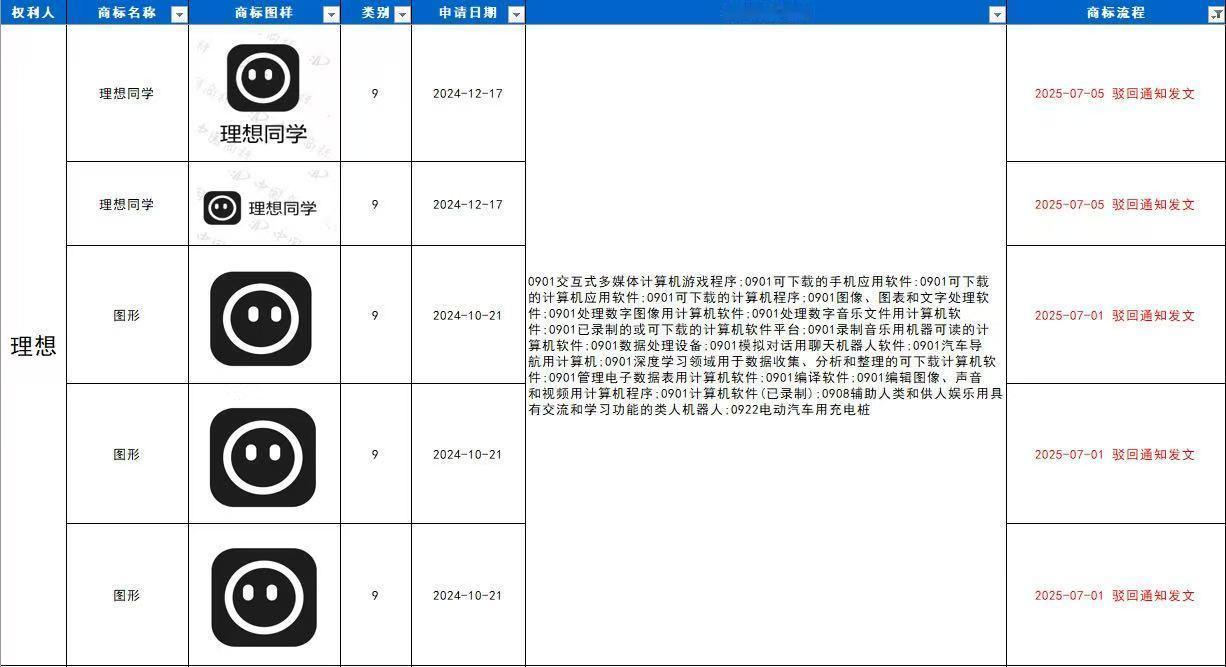Select class 9 cell in the stacked-logo row
The height and width of the screenshot is (667, 1226).
pyautogui.click(x=375, y=94)
